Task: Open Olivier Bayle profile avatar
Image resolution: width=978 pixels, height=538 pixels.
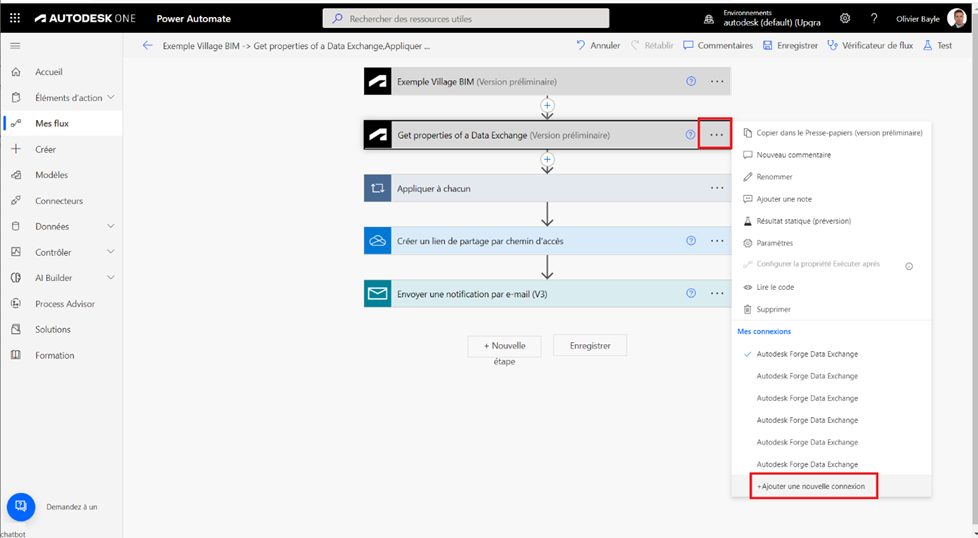Action: (956, 18)
